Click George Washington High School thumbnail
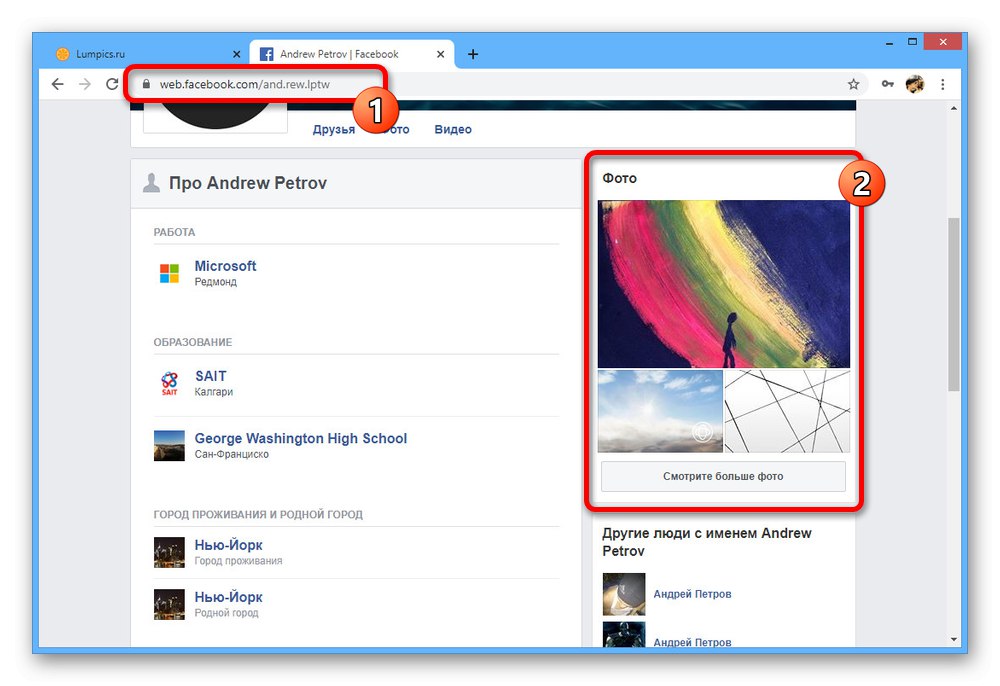1000x686 pixels. point(169,446)
